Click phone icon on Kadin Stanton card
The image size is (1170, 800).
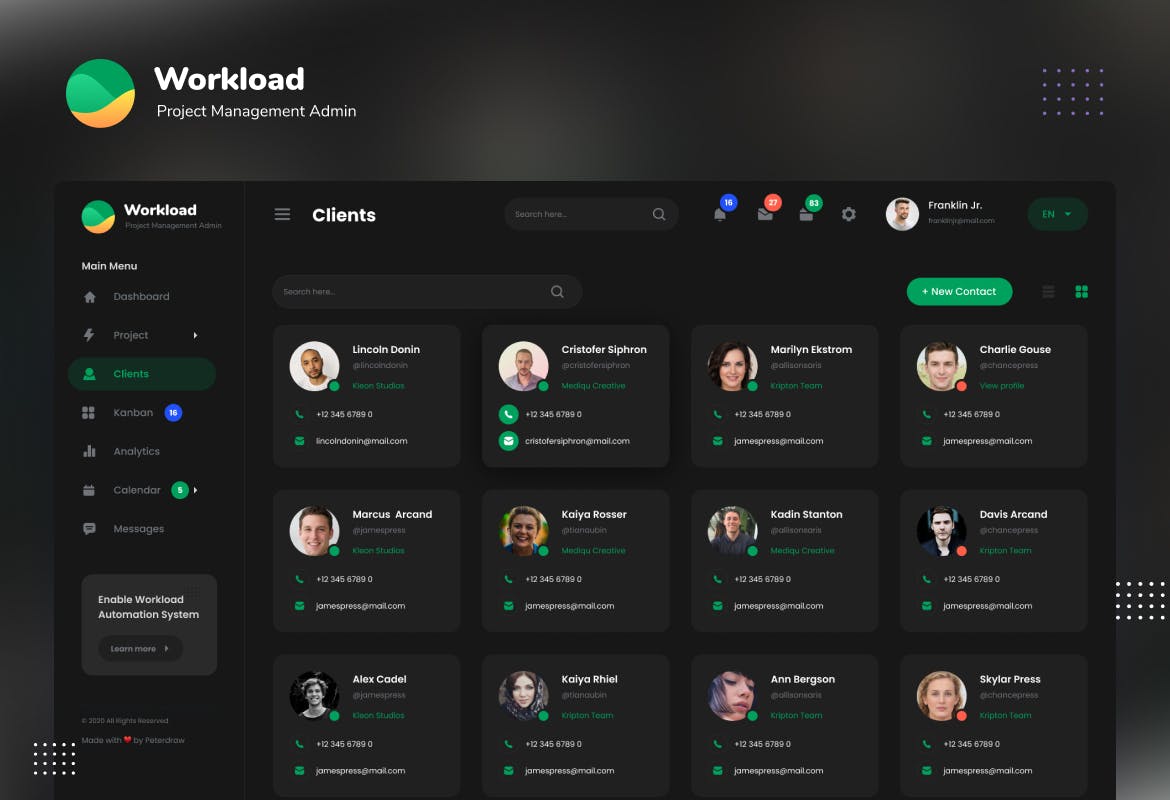[x=717, y=579]
